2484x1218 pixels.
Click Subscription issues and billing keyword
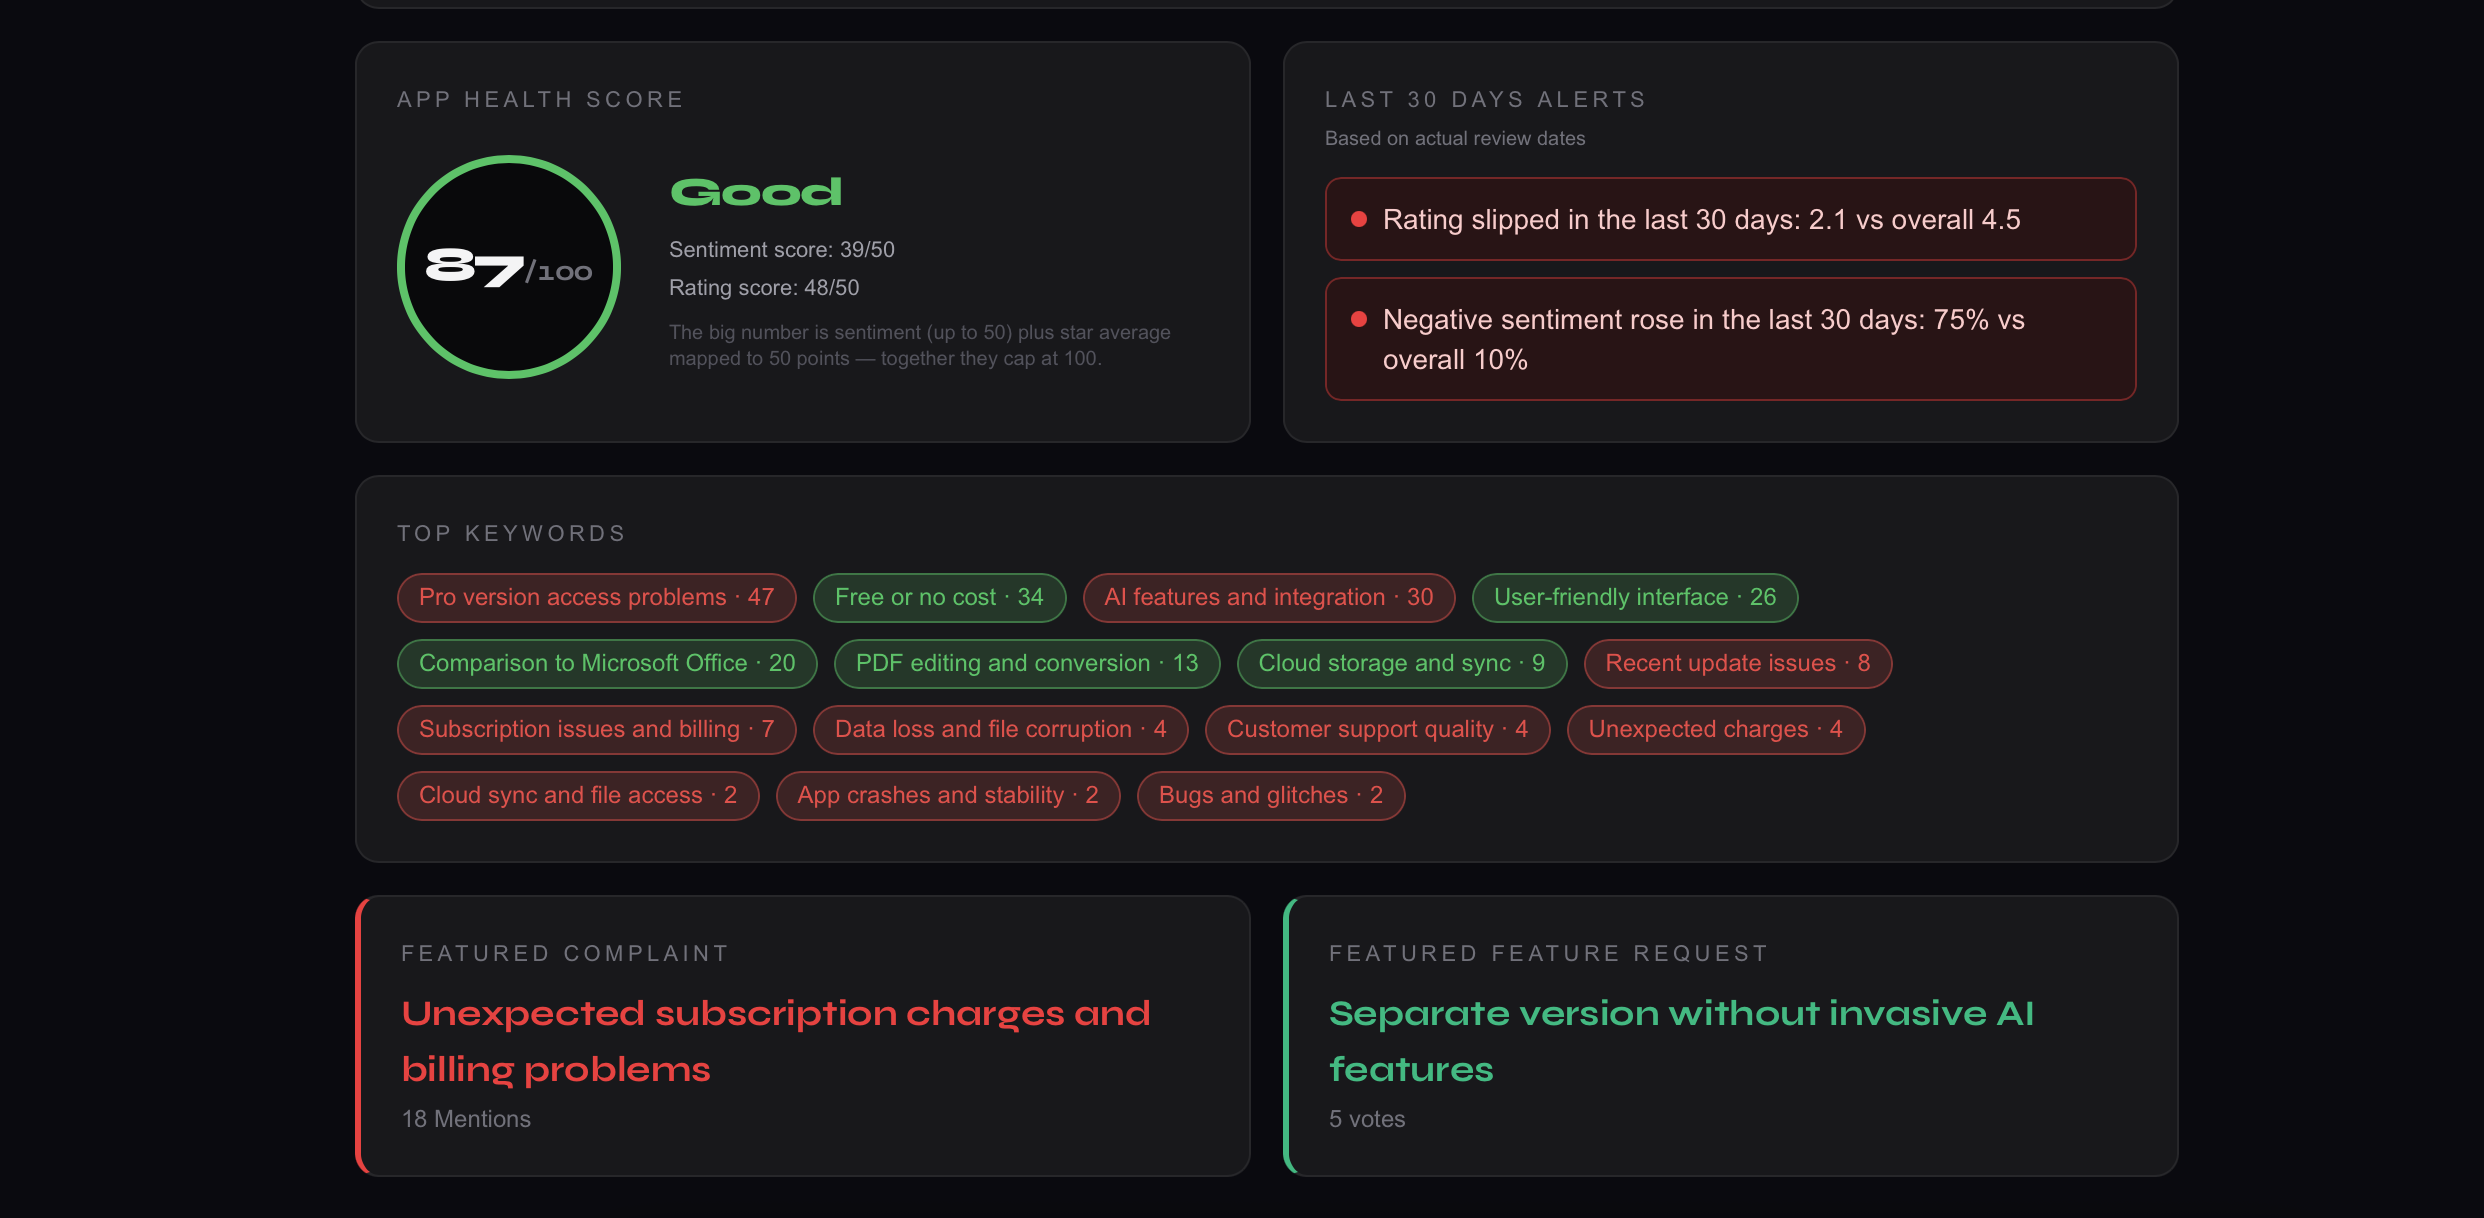pos(596,729)
